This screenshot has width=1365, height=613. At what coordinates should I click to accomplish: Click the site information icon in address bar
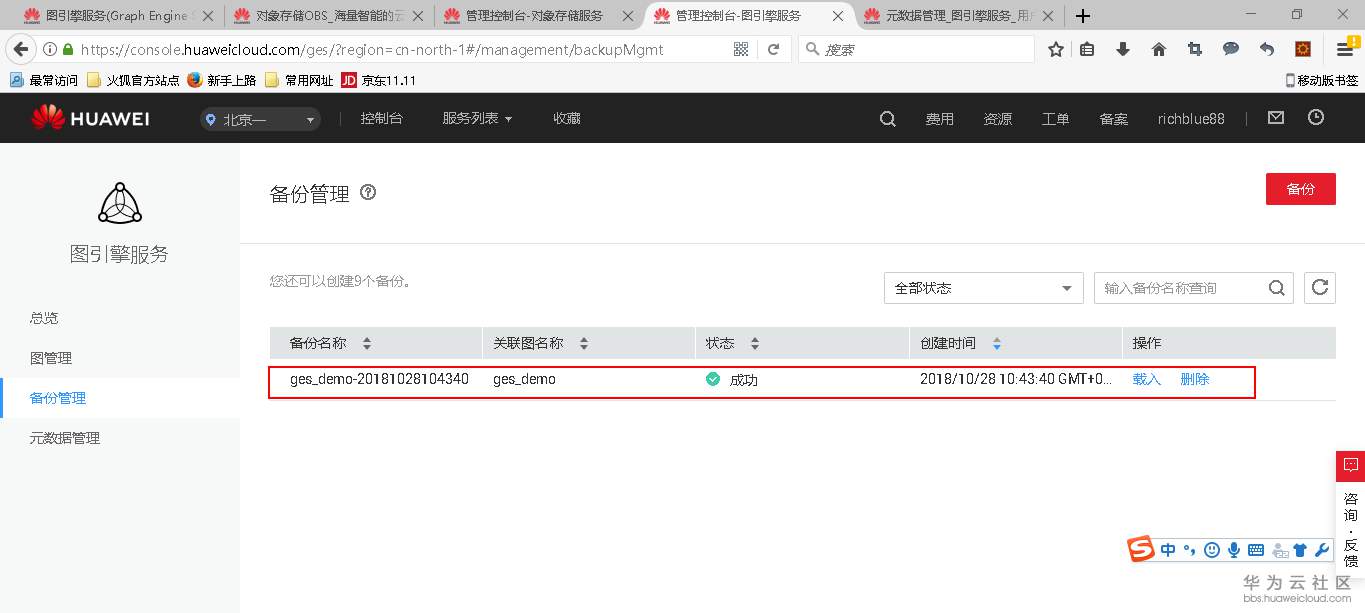[48, 49]
